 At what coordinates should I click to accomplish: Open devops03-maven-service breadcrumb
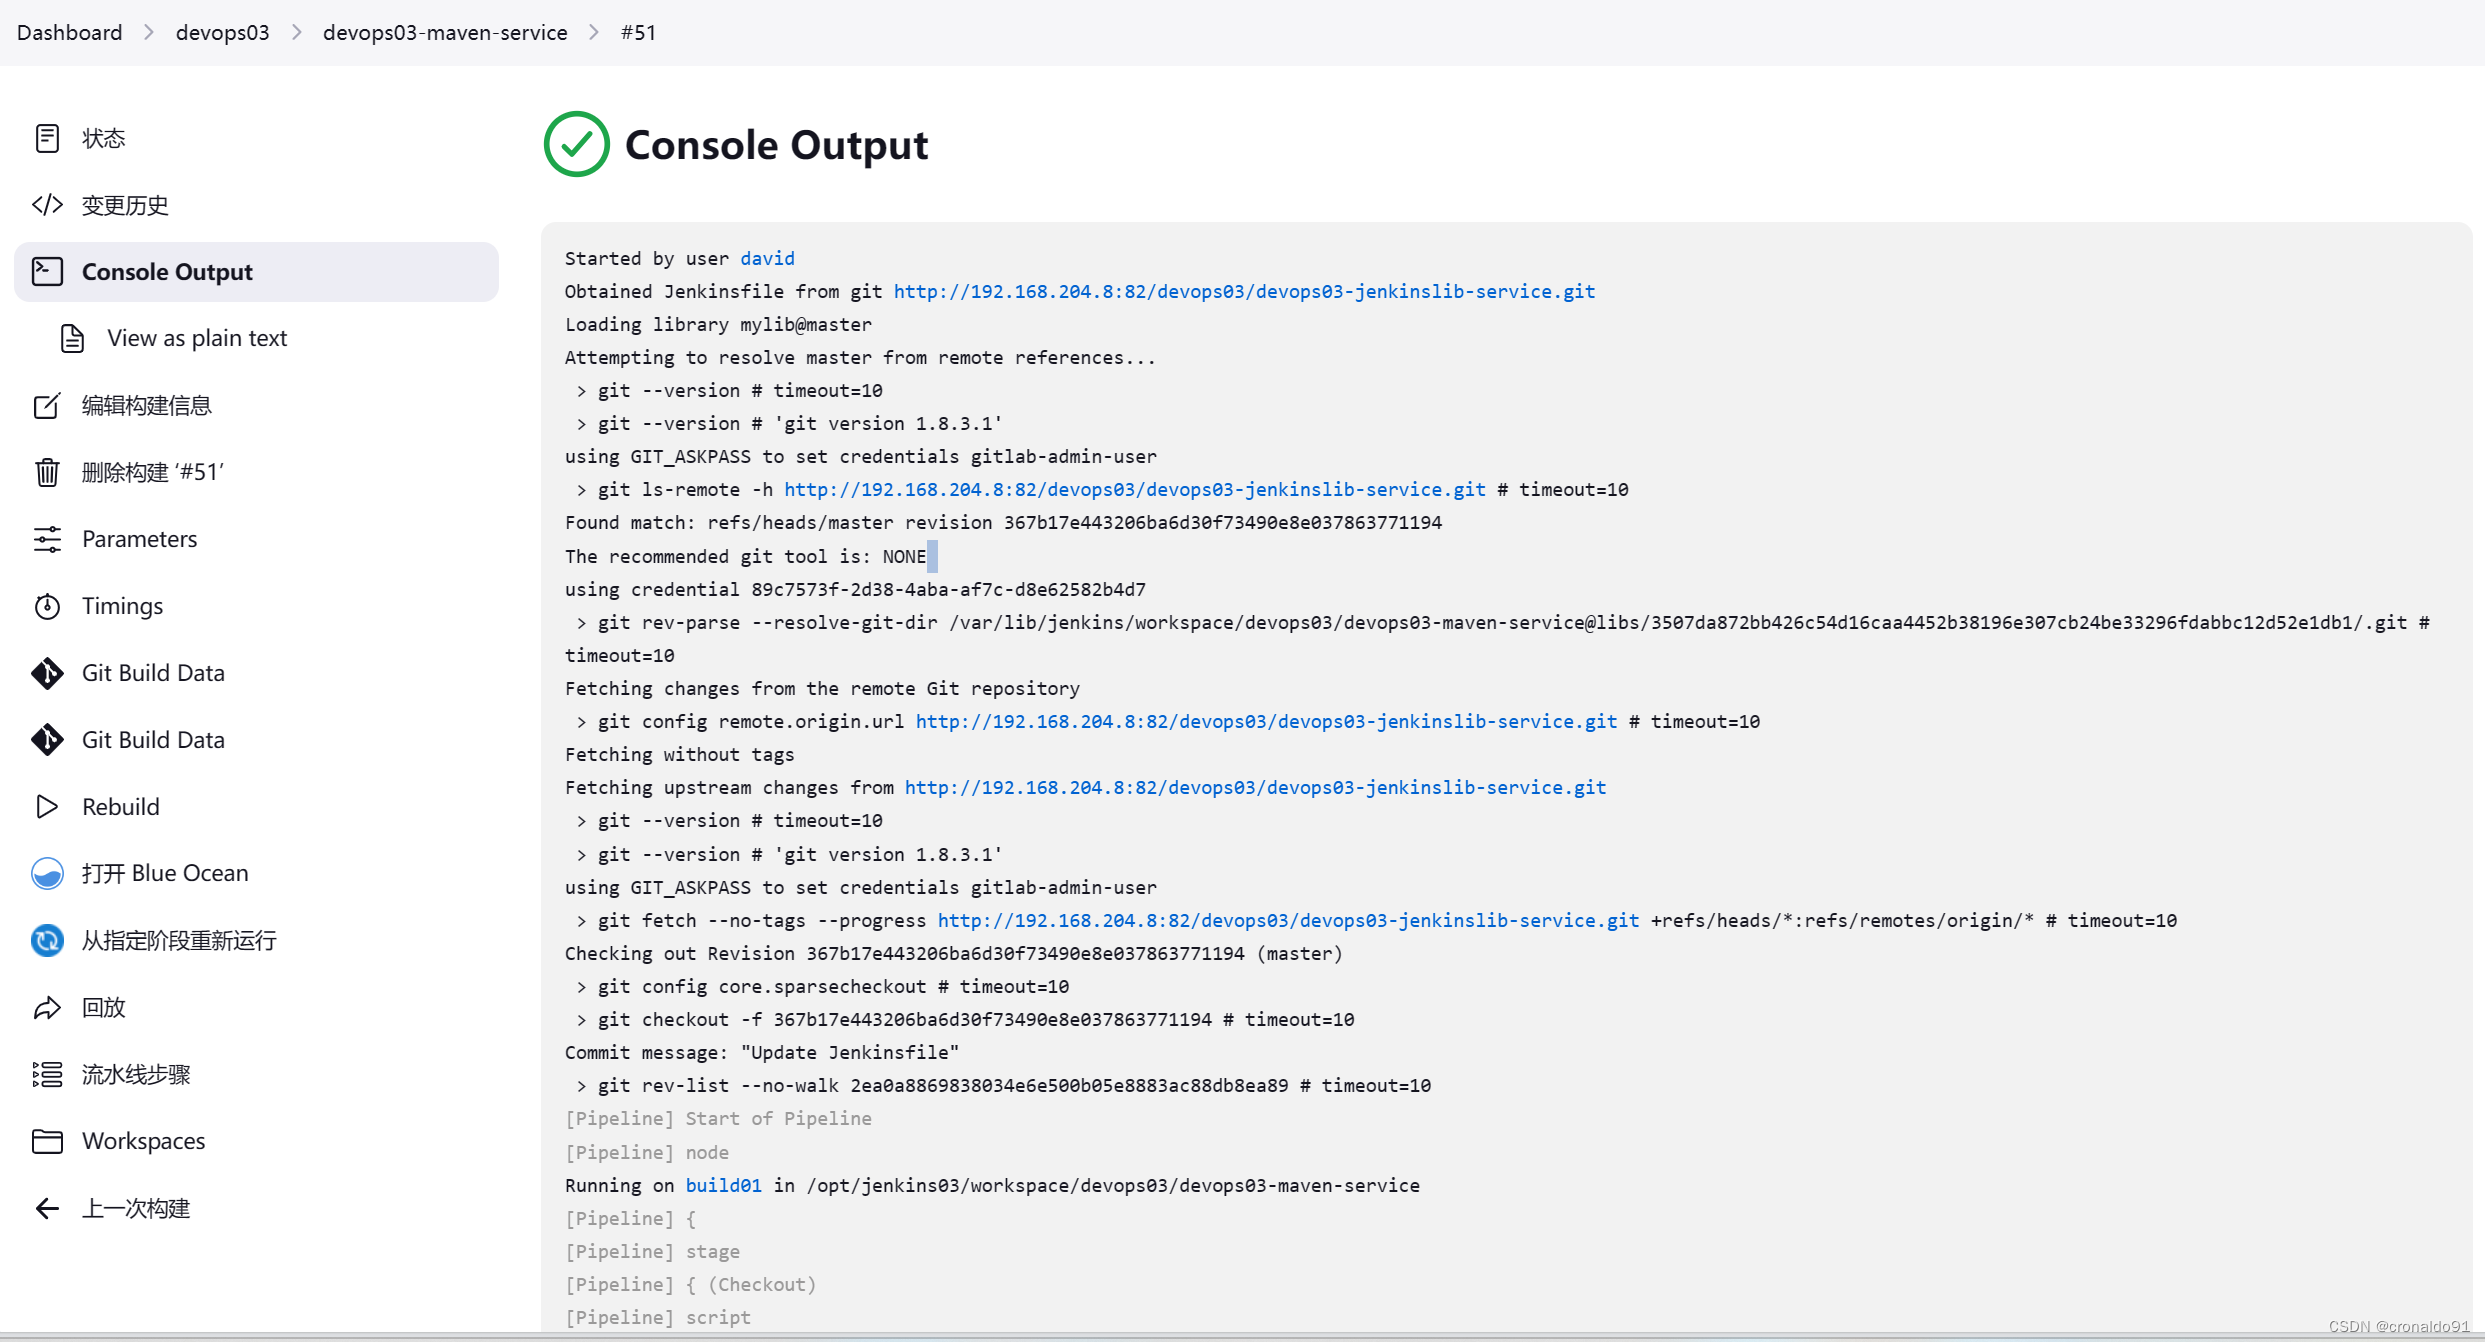pyautogui.click(x=445, y=32)
